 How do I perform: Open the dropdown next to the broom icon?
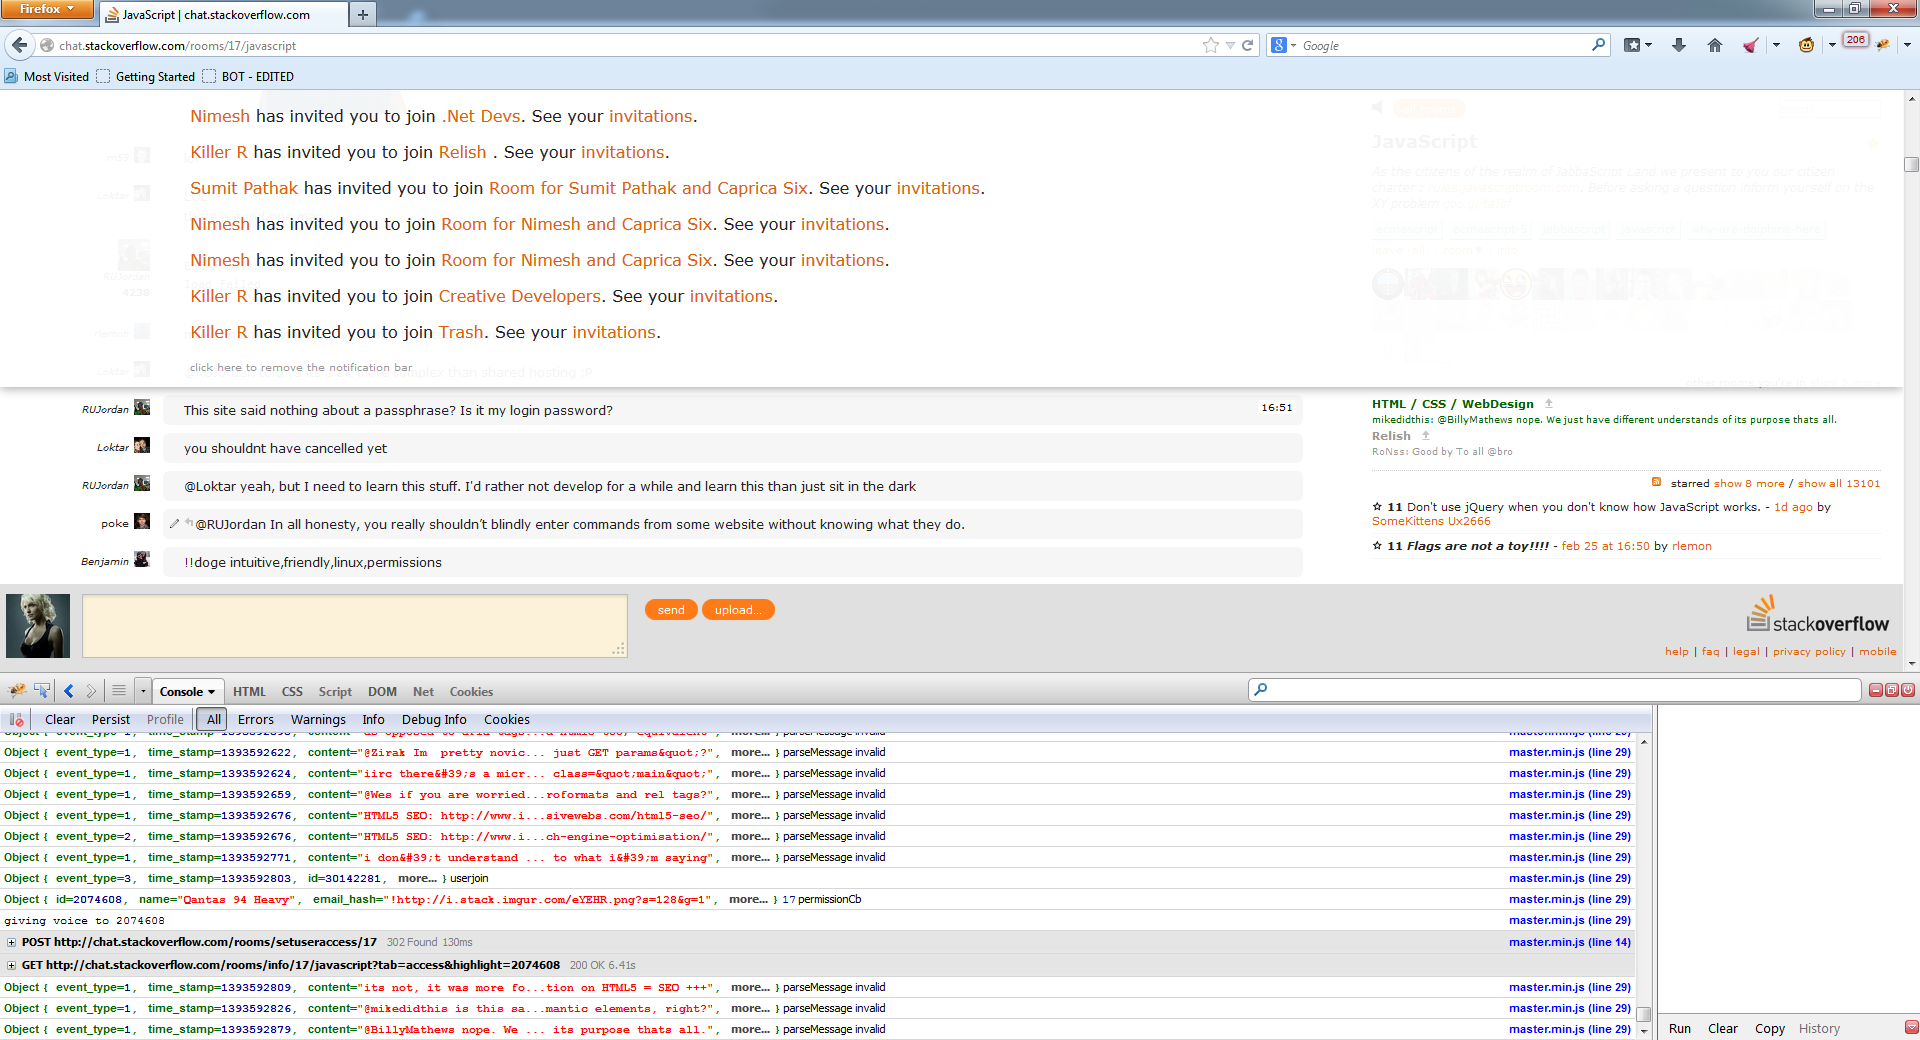[x=1776, y=45]
